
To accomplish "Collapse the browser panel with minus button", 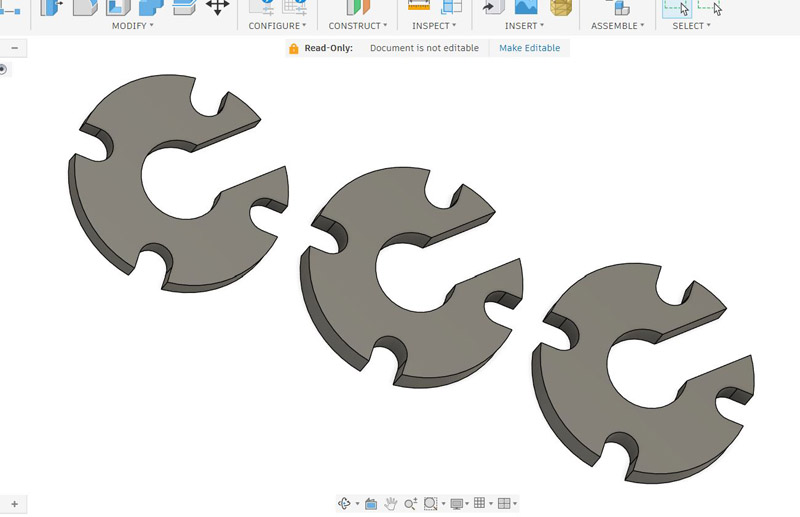I will 14,48.
